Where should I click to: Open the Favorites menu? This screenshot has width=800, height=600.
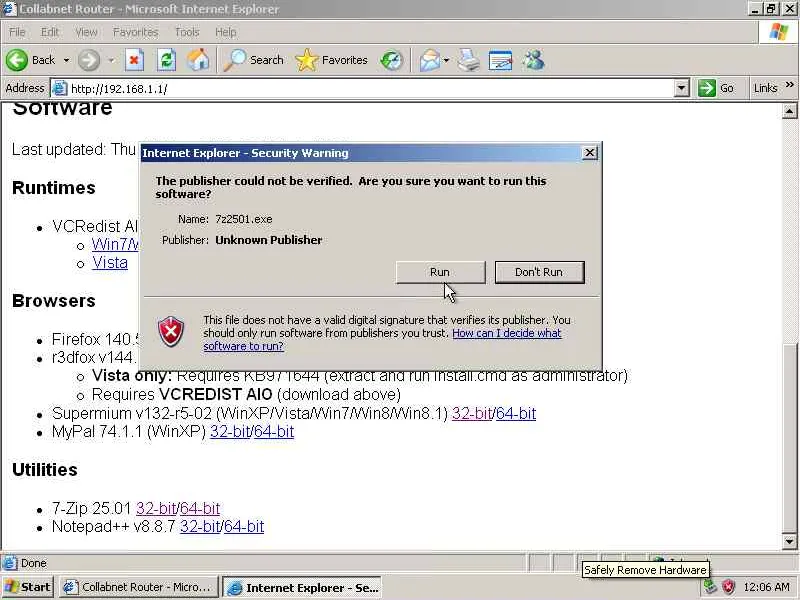point(135,32)
